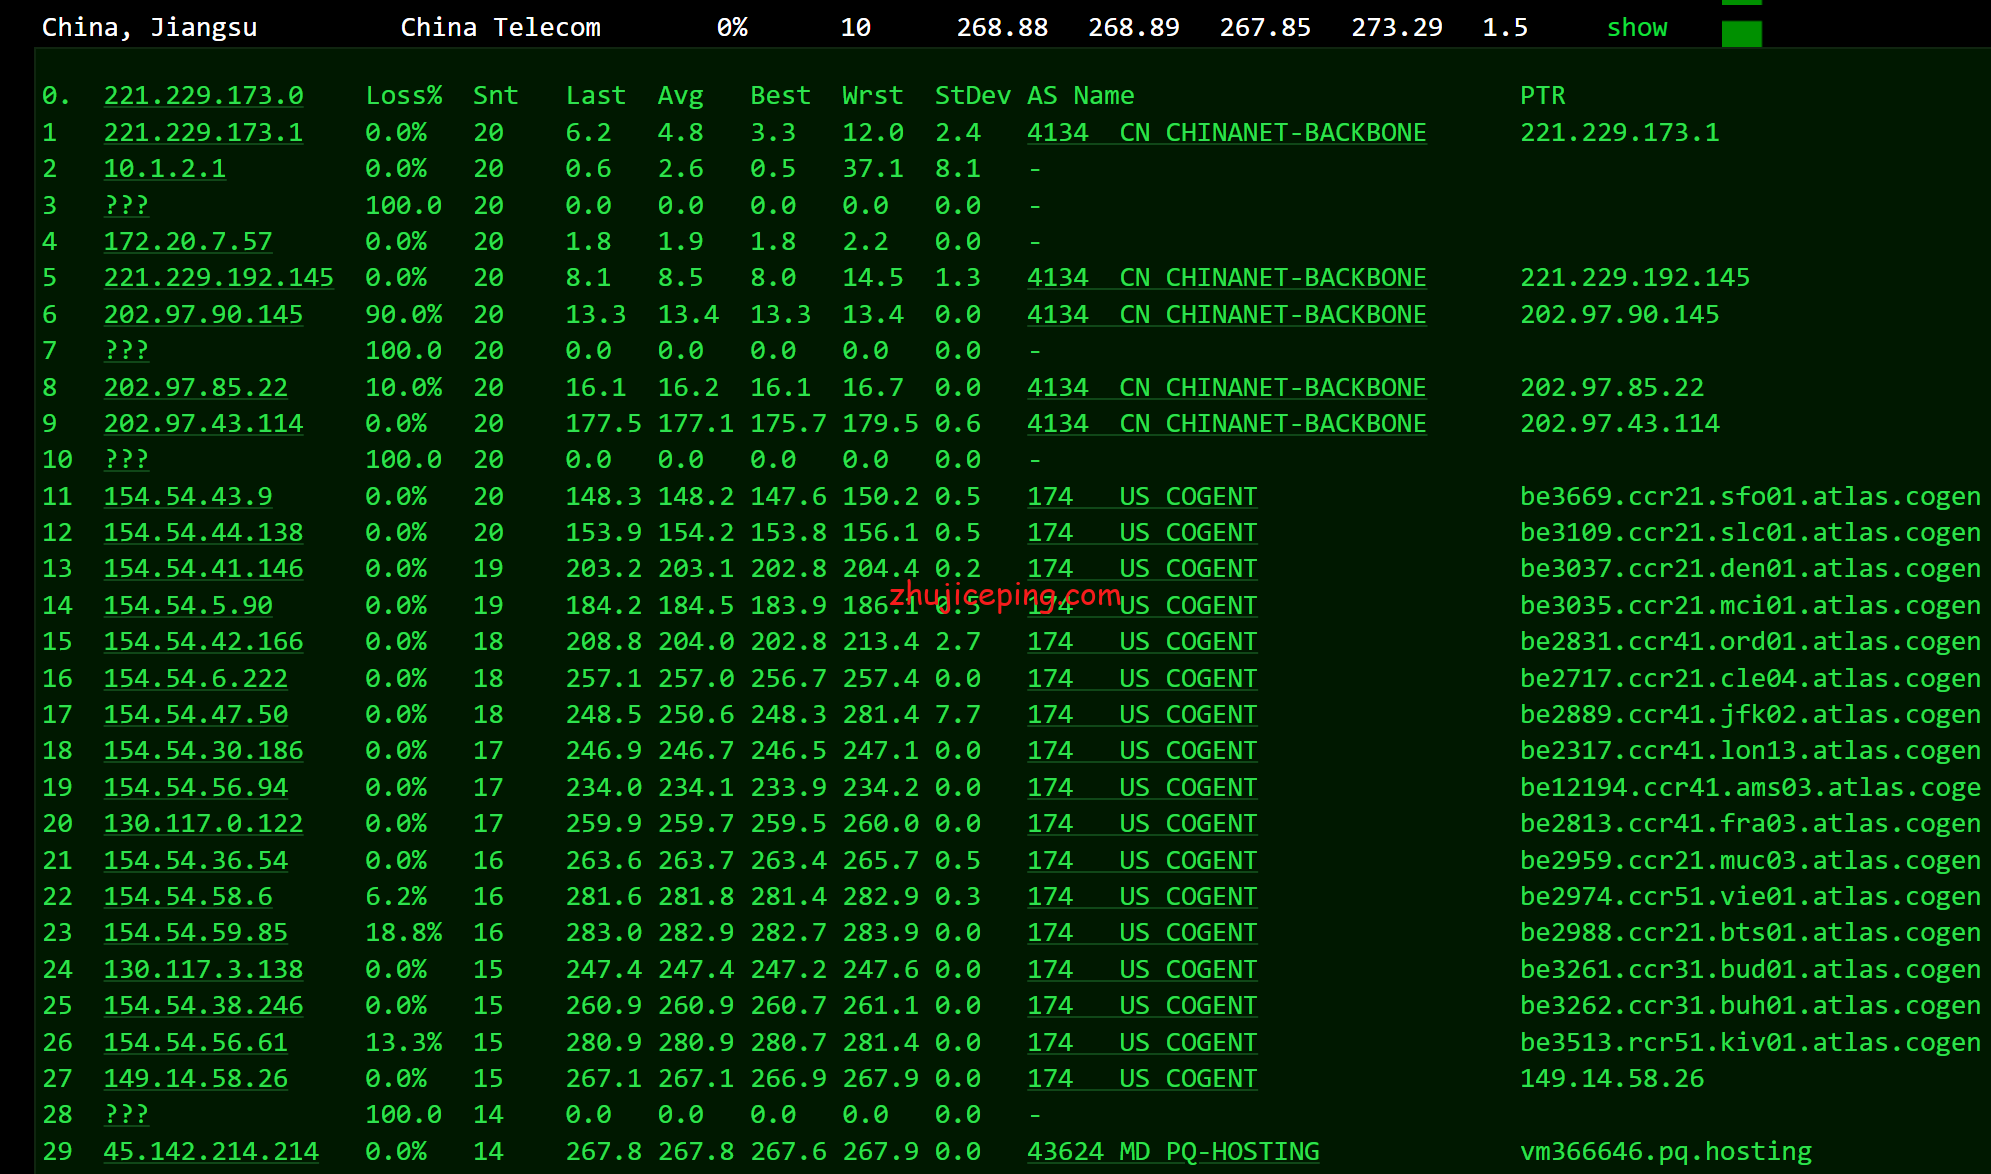
Task: Open IP link 154.54.30.186
Action: point(203,750)
